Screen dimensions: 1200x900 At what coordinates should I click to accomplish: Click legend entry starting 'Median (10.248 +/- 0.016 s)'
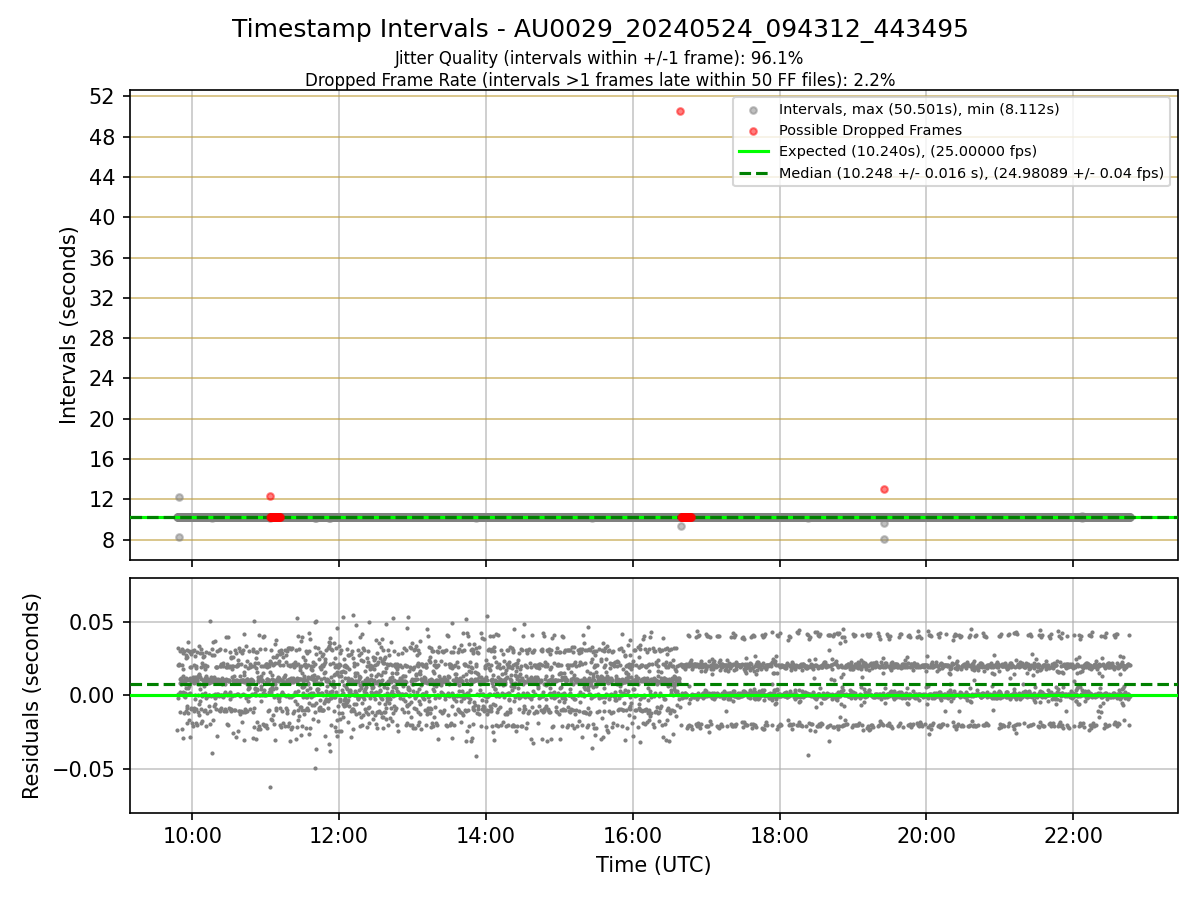click(x=971, y=173)
